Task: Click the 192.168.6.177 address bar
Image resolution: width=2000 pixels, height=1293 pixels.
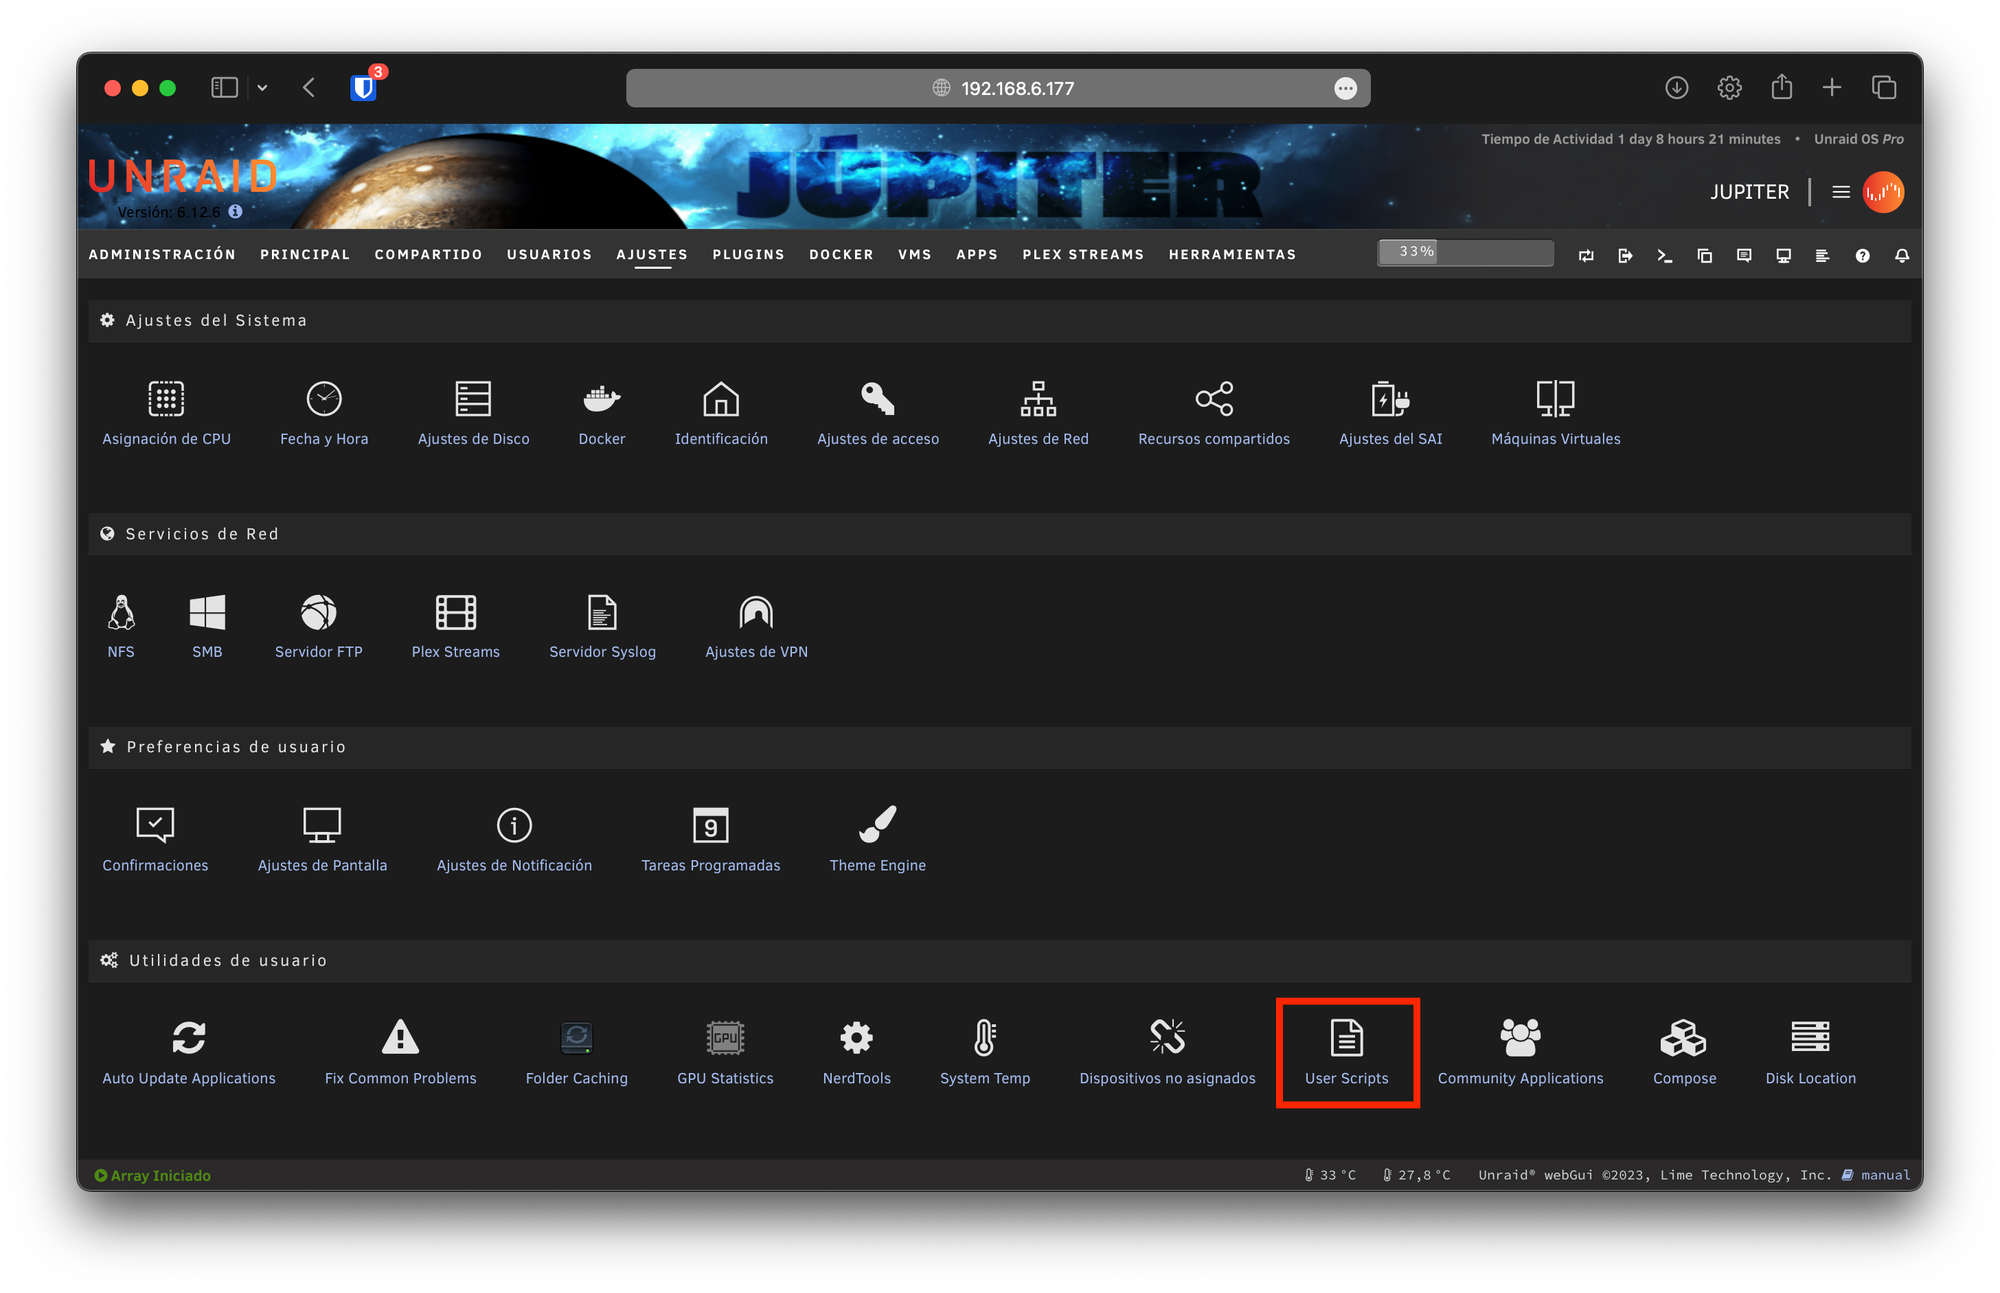Action: tap(997, 88)
